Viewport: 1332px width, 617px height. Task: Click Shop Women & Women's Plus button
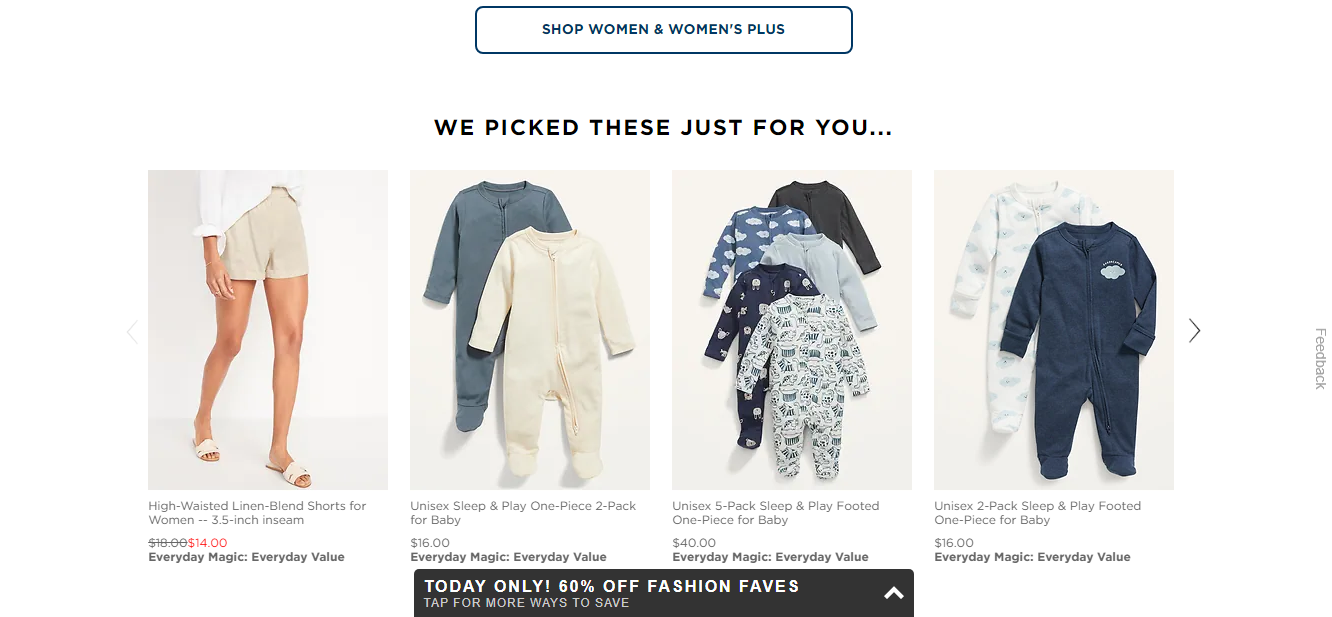(664, 30)
